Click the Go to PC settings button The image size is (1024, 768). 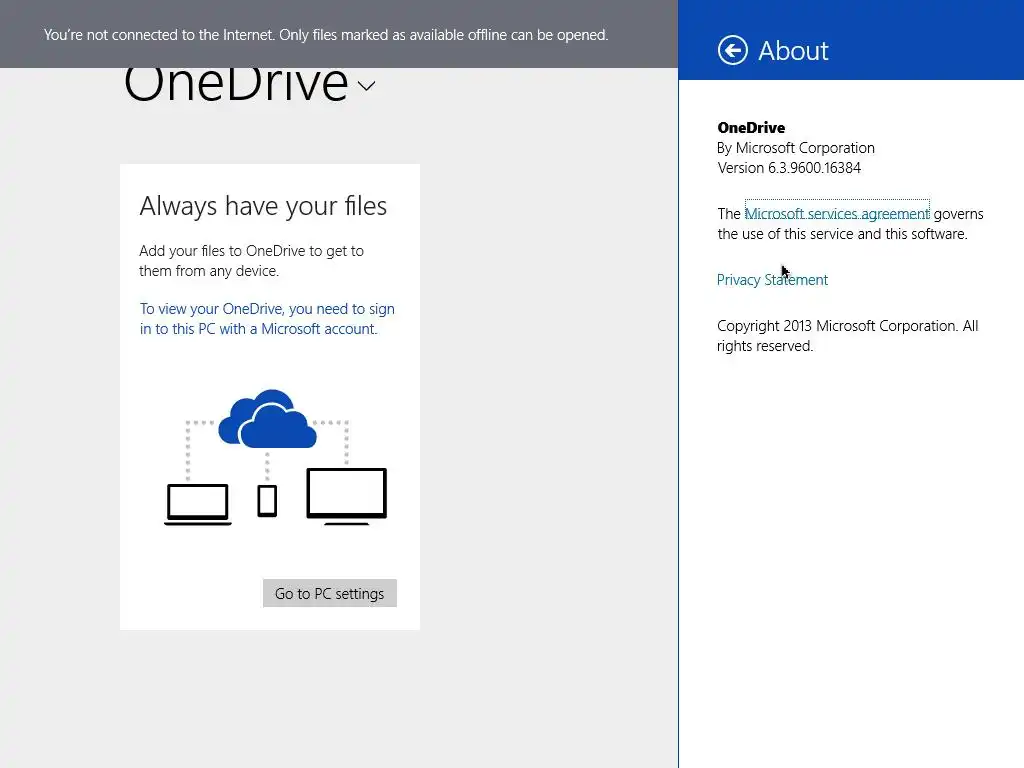(x=330, y=593)
